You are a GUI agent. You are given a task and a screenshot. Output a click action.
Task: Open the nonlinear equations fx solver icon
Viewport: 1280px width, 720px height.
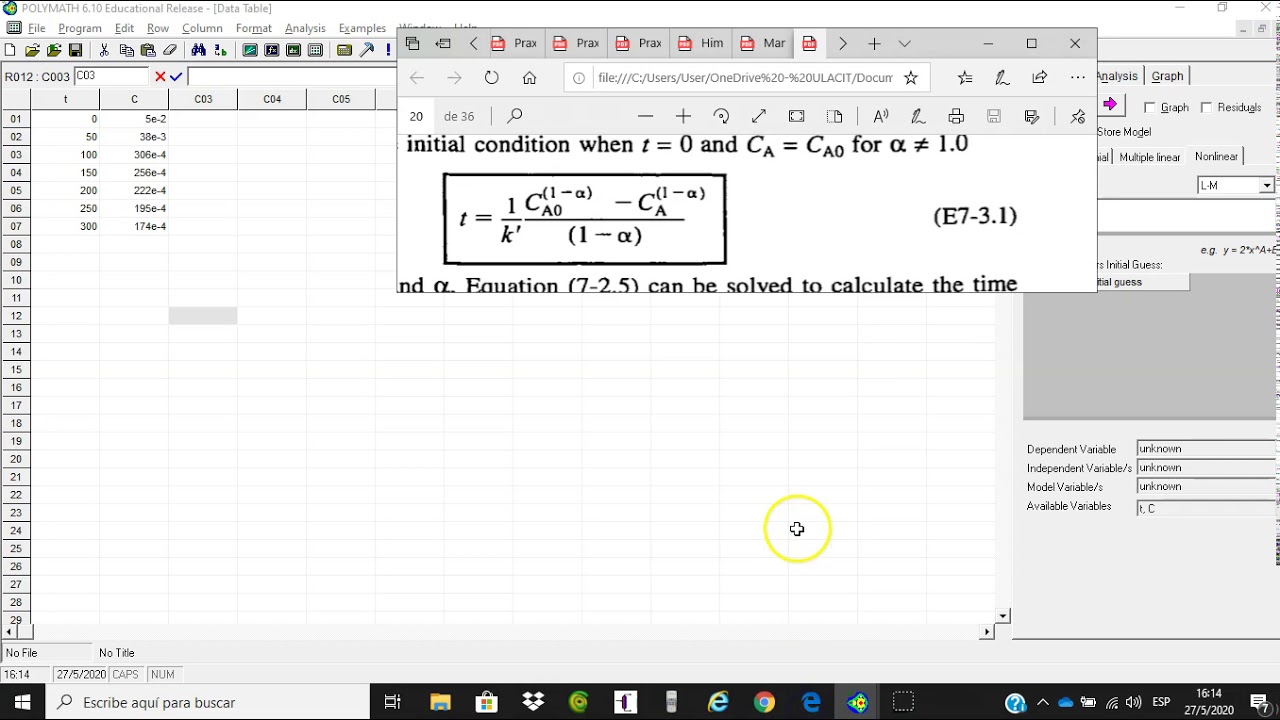pyautogui.click(x=271, y=50)
